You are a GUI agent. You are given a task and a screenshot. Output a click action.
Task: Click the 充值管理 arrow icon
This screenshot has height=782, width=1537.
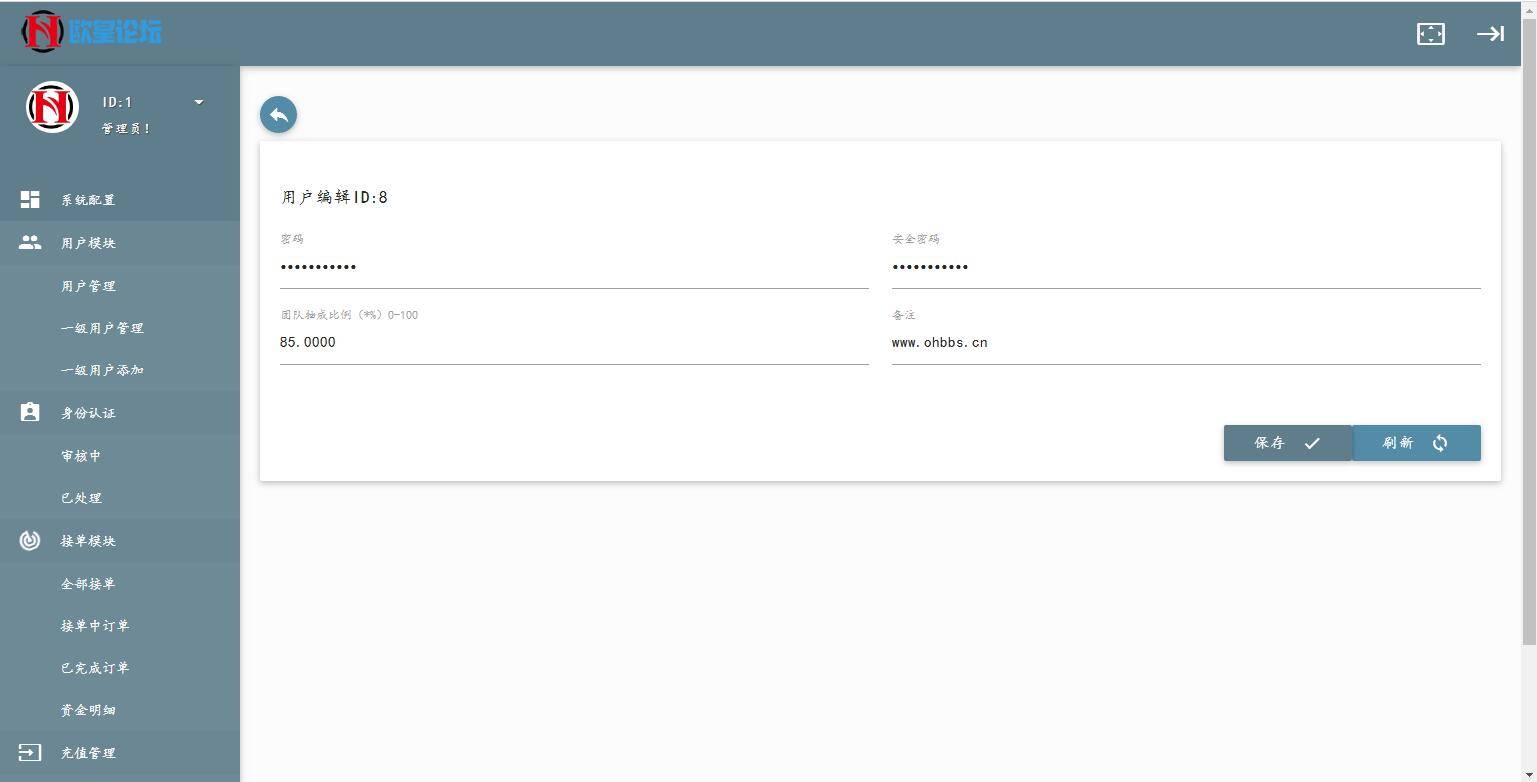coord(30,753)
